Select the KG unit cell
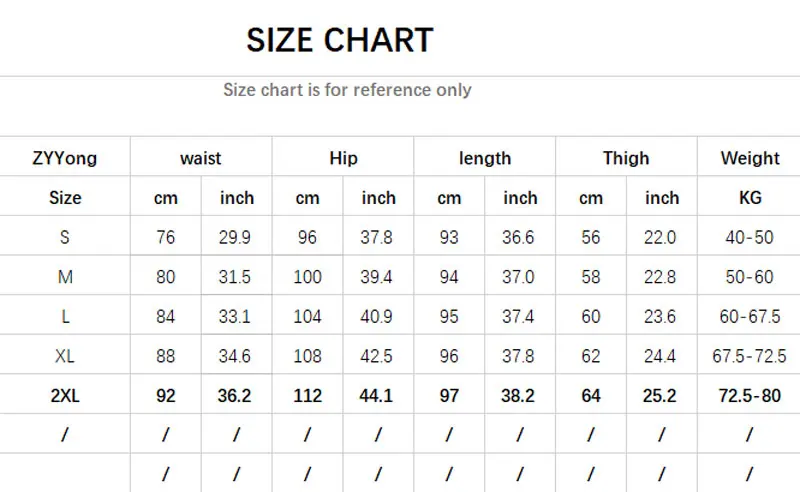 (x=750, y=198)
